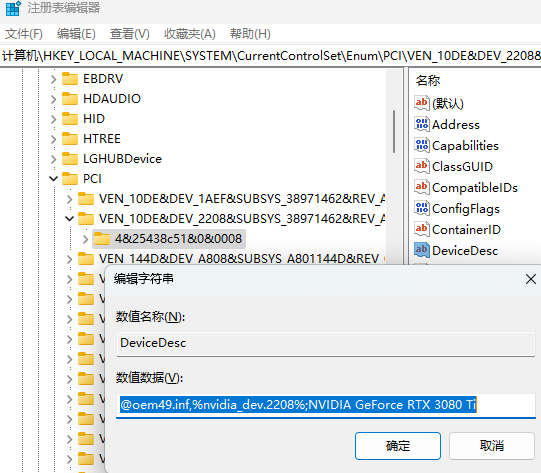The image size is (541, 473).
Task: Select the CompatibleIDs string icon
Action: point(422,187)
